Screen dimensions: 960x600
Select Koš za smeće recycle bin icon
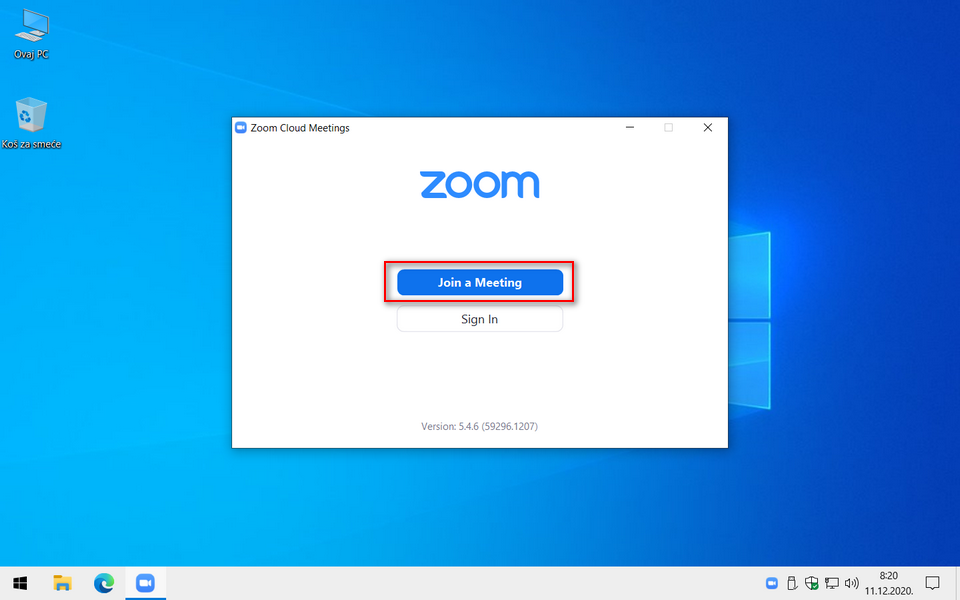31,123
